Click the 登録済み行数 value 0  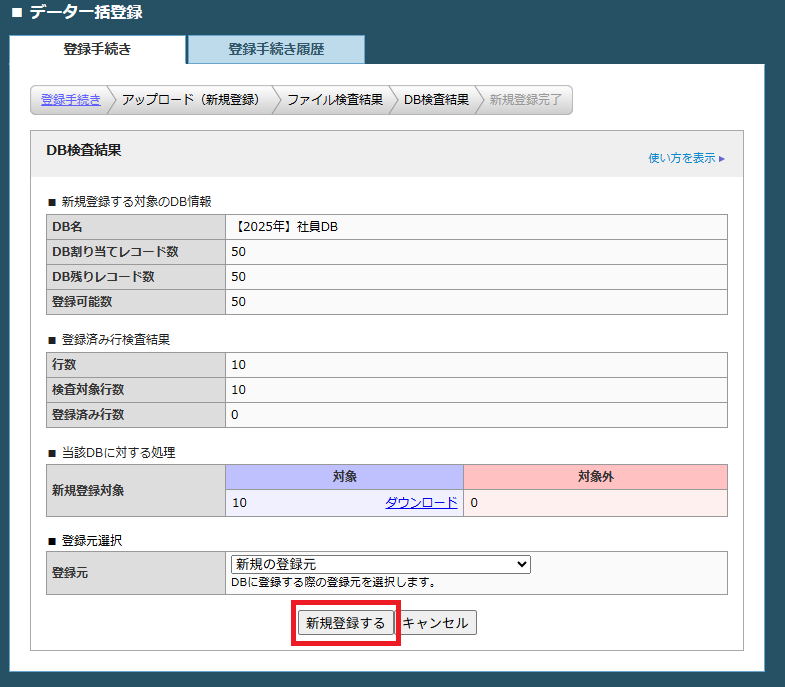click(235, 415)
